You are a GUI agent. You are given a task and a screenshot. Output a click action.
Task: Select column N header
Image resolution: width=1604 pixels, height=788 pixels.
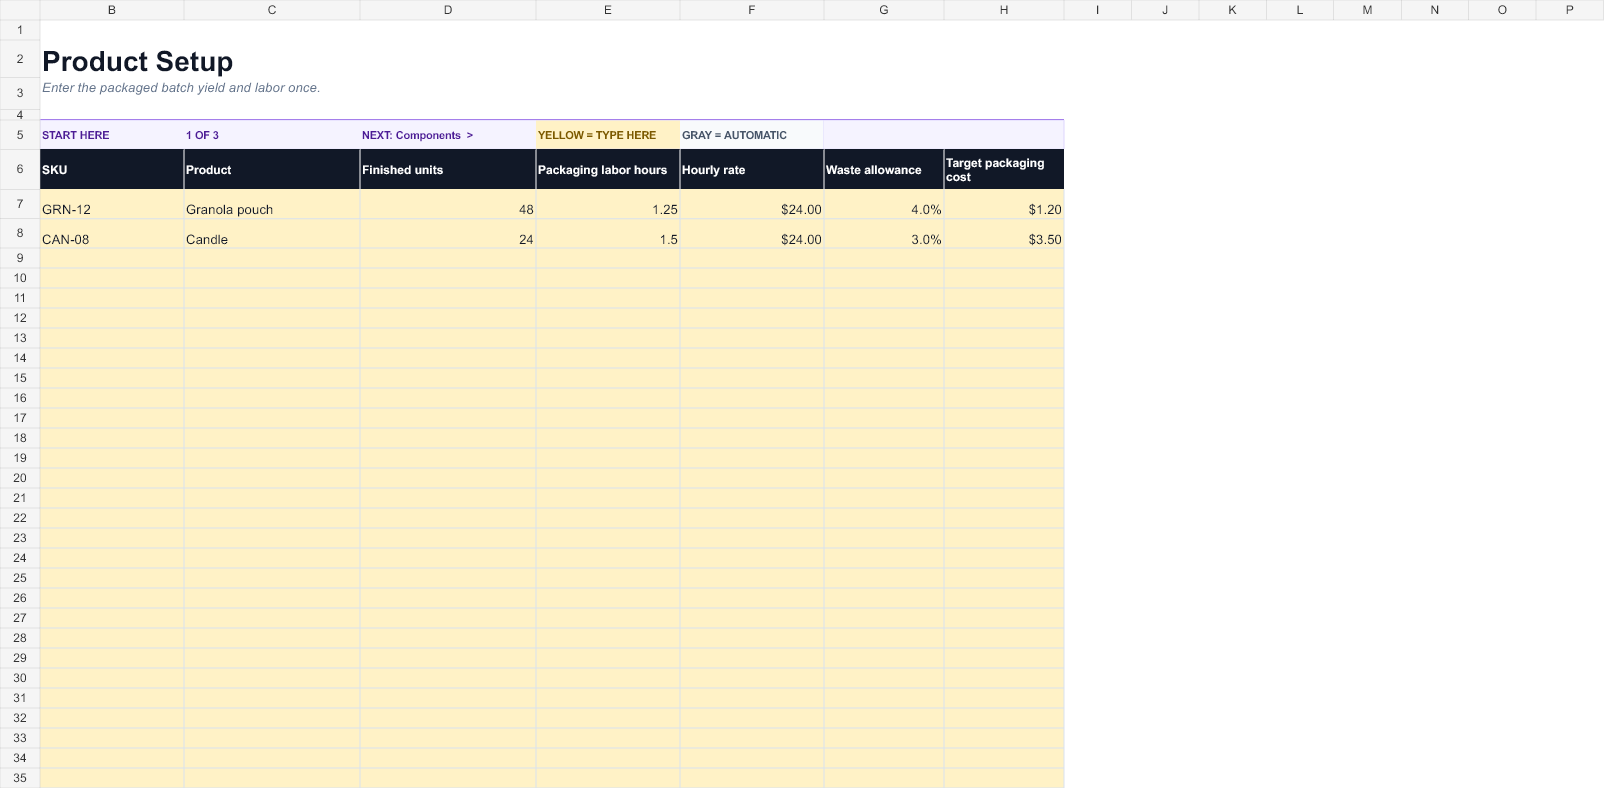pos(1435,10)
